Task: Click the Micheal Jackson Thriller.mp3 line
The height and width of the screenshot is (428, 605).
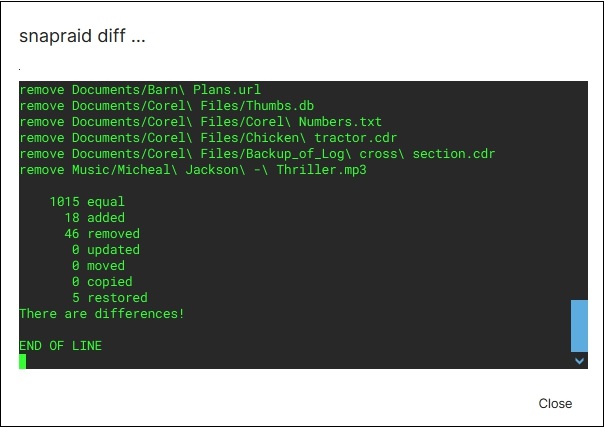Action: [197, 170]
